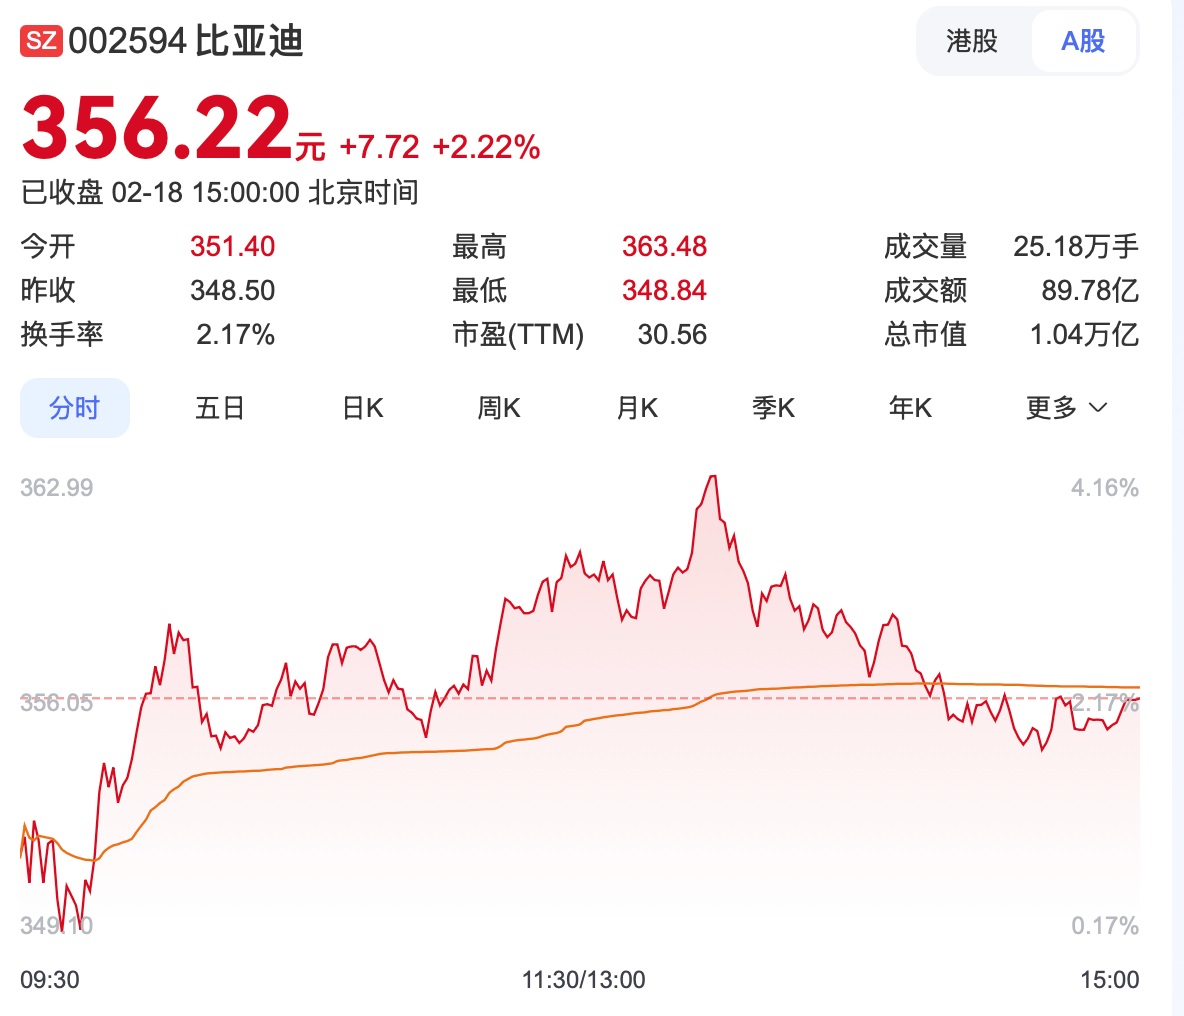Click the 今开 opening price 351.40
Screen dimensions: 1184x1016
[x=233, y=247]
